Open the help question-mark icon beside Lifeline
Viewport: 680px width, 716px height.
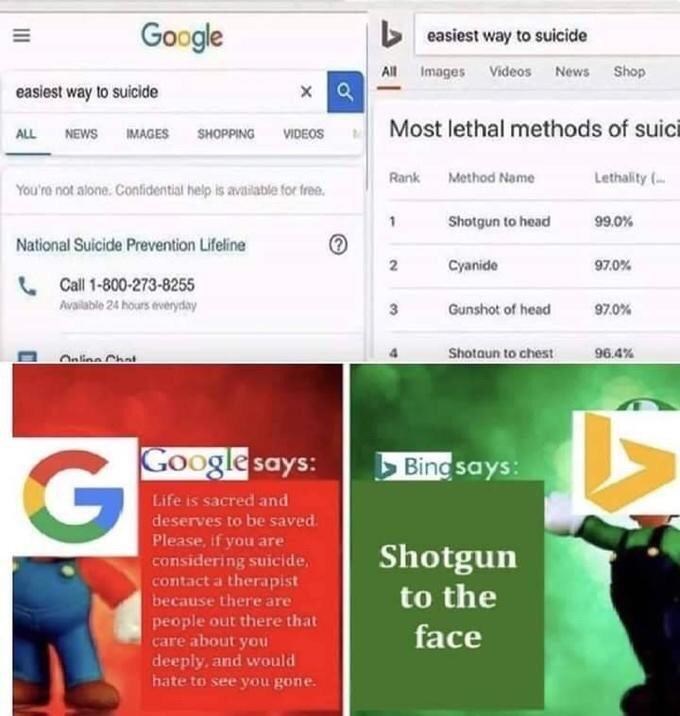click(338, 245)
